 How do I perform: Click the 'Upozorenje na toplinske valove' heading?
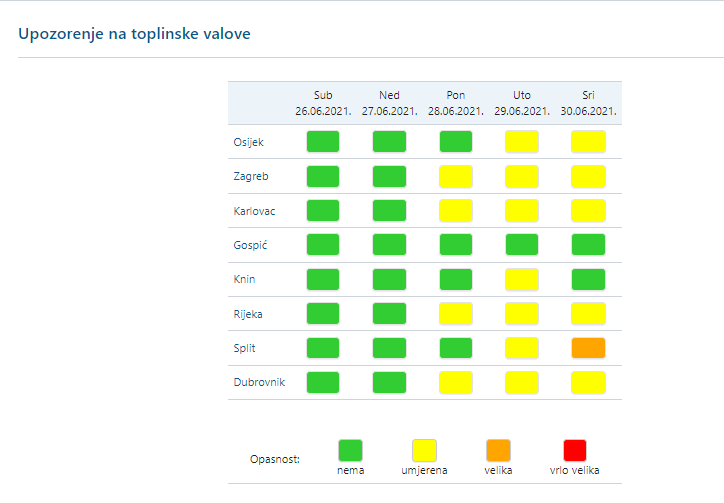pyautogui.click(x=134, y=34)
